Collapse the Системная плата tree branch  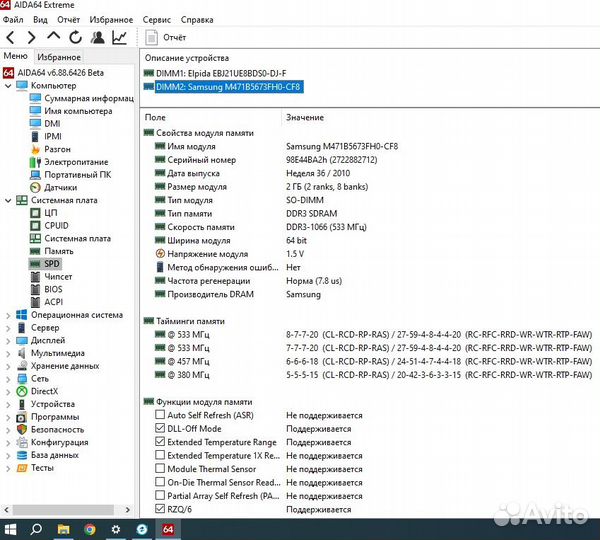pos(9,200)
